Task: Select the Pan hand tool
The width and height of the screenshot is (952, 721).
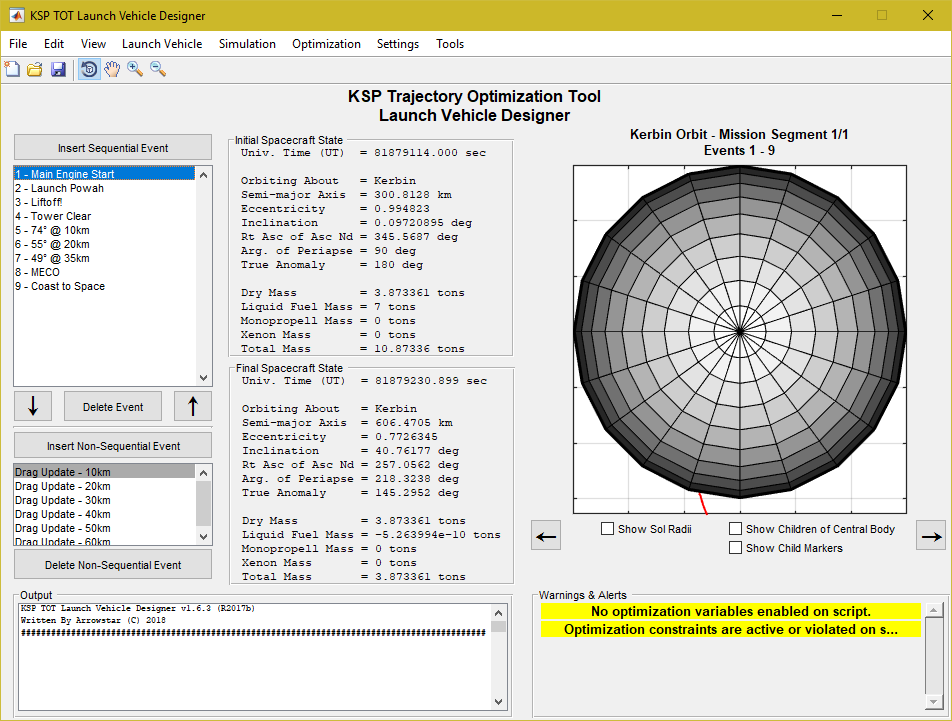Action: point(112,69)
